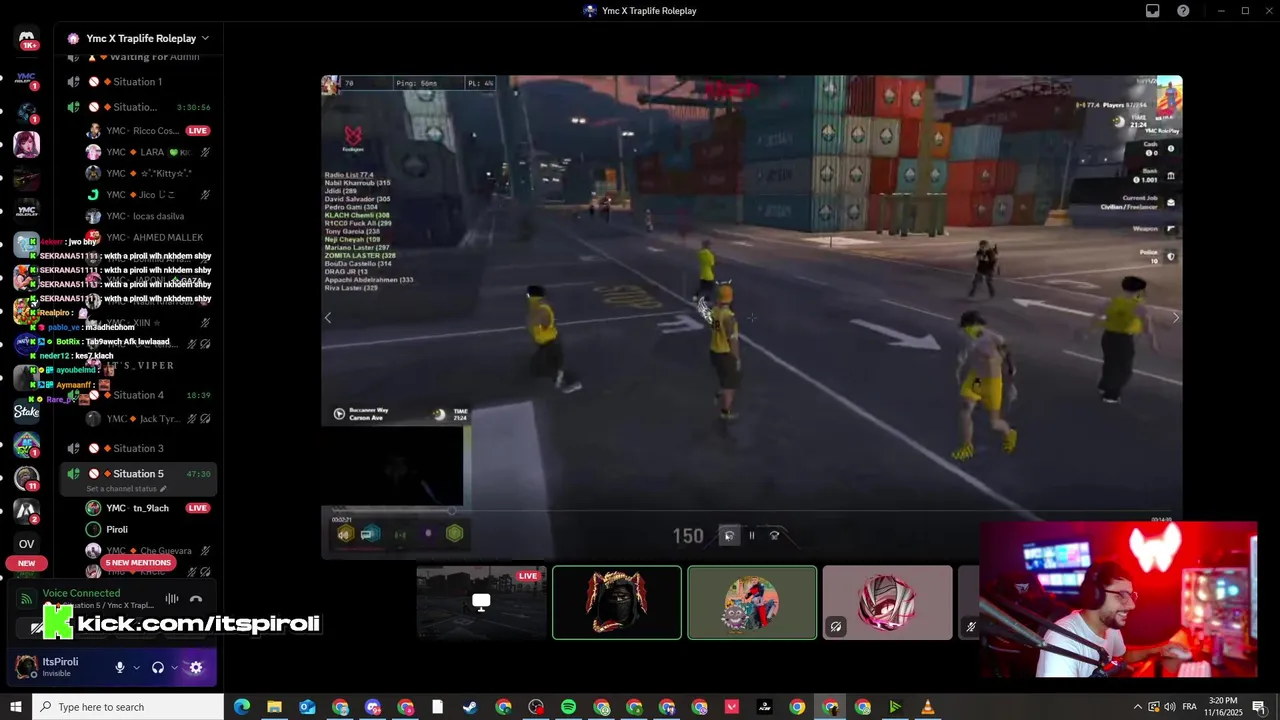The width and height of the screenshot is (1280, 720).
Task: Open user Jack Tyr in Situation 4
Action: 148,419
